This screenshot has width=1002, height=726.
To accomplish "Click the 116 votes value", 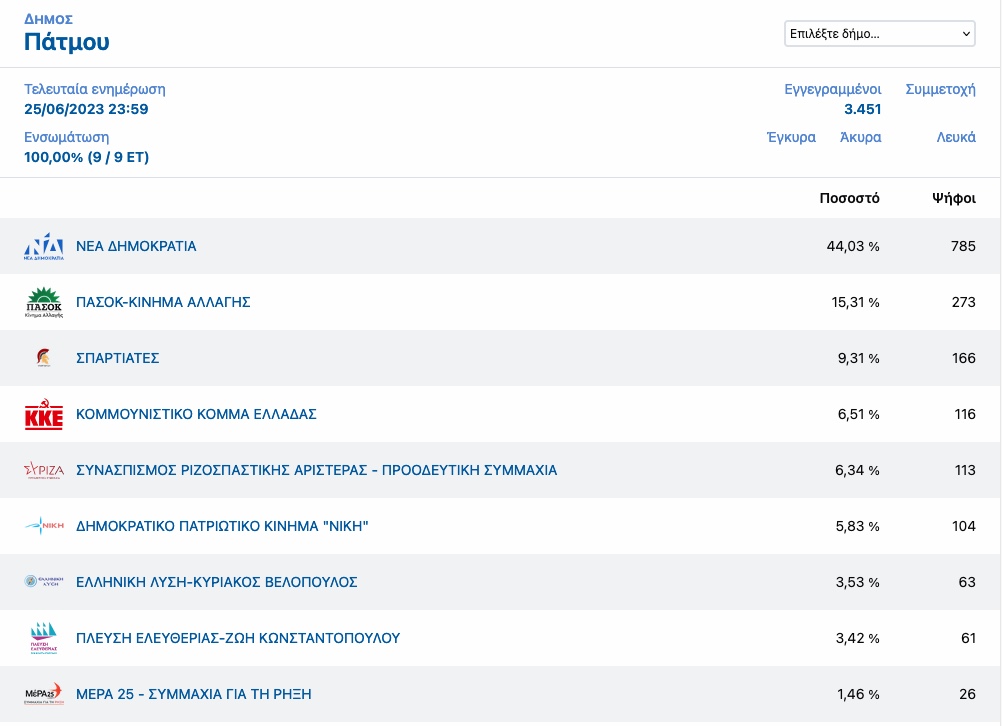I will pos(965,414).
